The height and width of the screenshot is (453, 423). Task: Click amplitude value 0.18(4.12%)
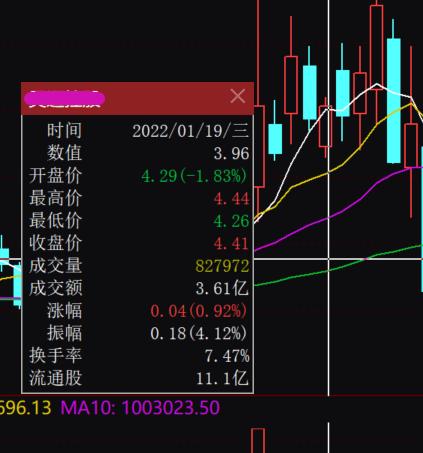click(199, 333)
